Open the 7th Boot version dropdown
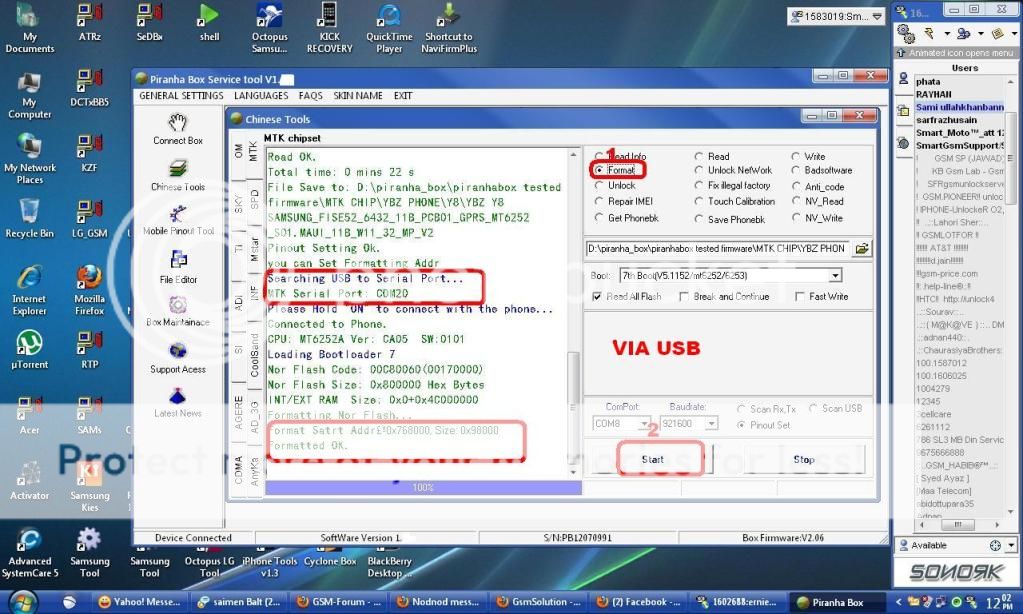Screen dimensions: 1023x614 click(835, 275)
